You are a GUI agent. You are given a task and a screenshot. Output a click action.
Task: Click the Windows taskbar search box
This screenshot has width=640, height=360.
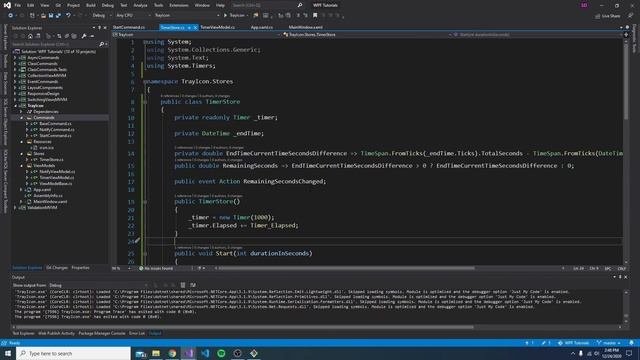point(73,353)
